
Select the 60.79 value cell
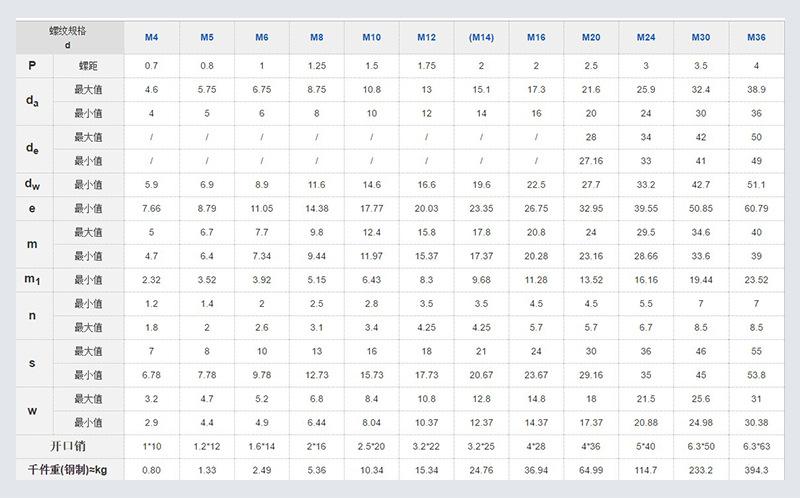click(756, 208)
